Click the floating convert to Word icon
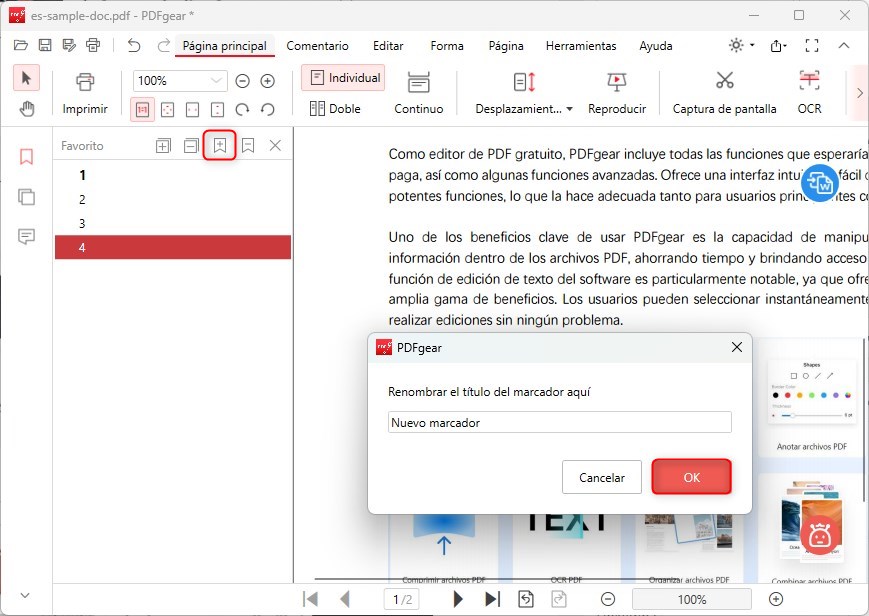Screen dimensions: 869x616 tap(820, 182)
